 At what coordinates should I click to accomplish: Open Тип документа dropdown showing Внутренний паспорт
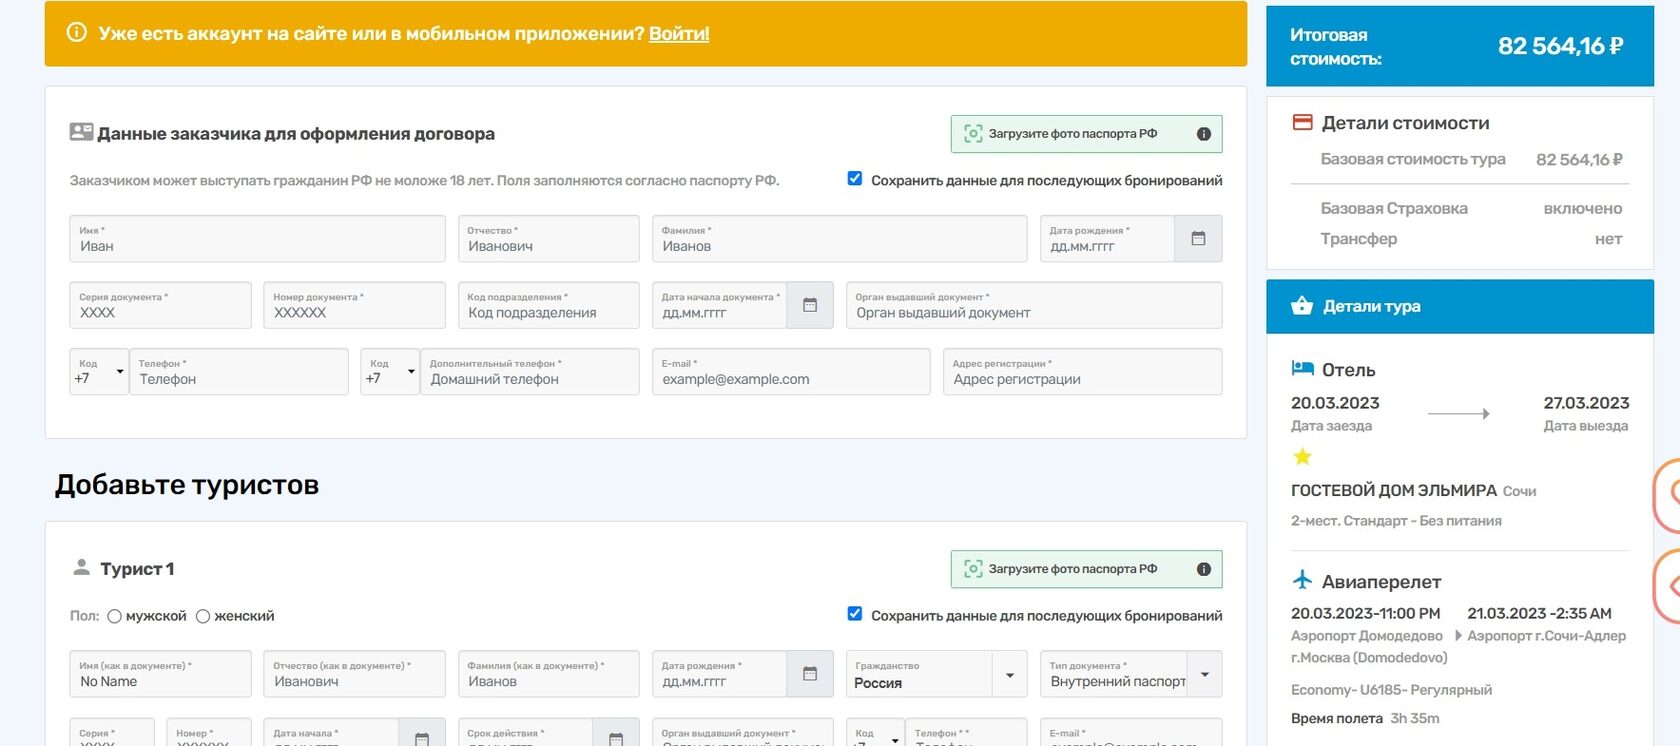click(x=1131, y=674)
